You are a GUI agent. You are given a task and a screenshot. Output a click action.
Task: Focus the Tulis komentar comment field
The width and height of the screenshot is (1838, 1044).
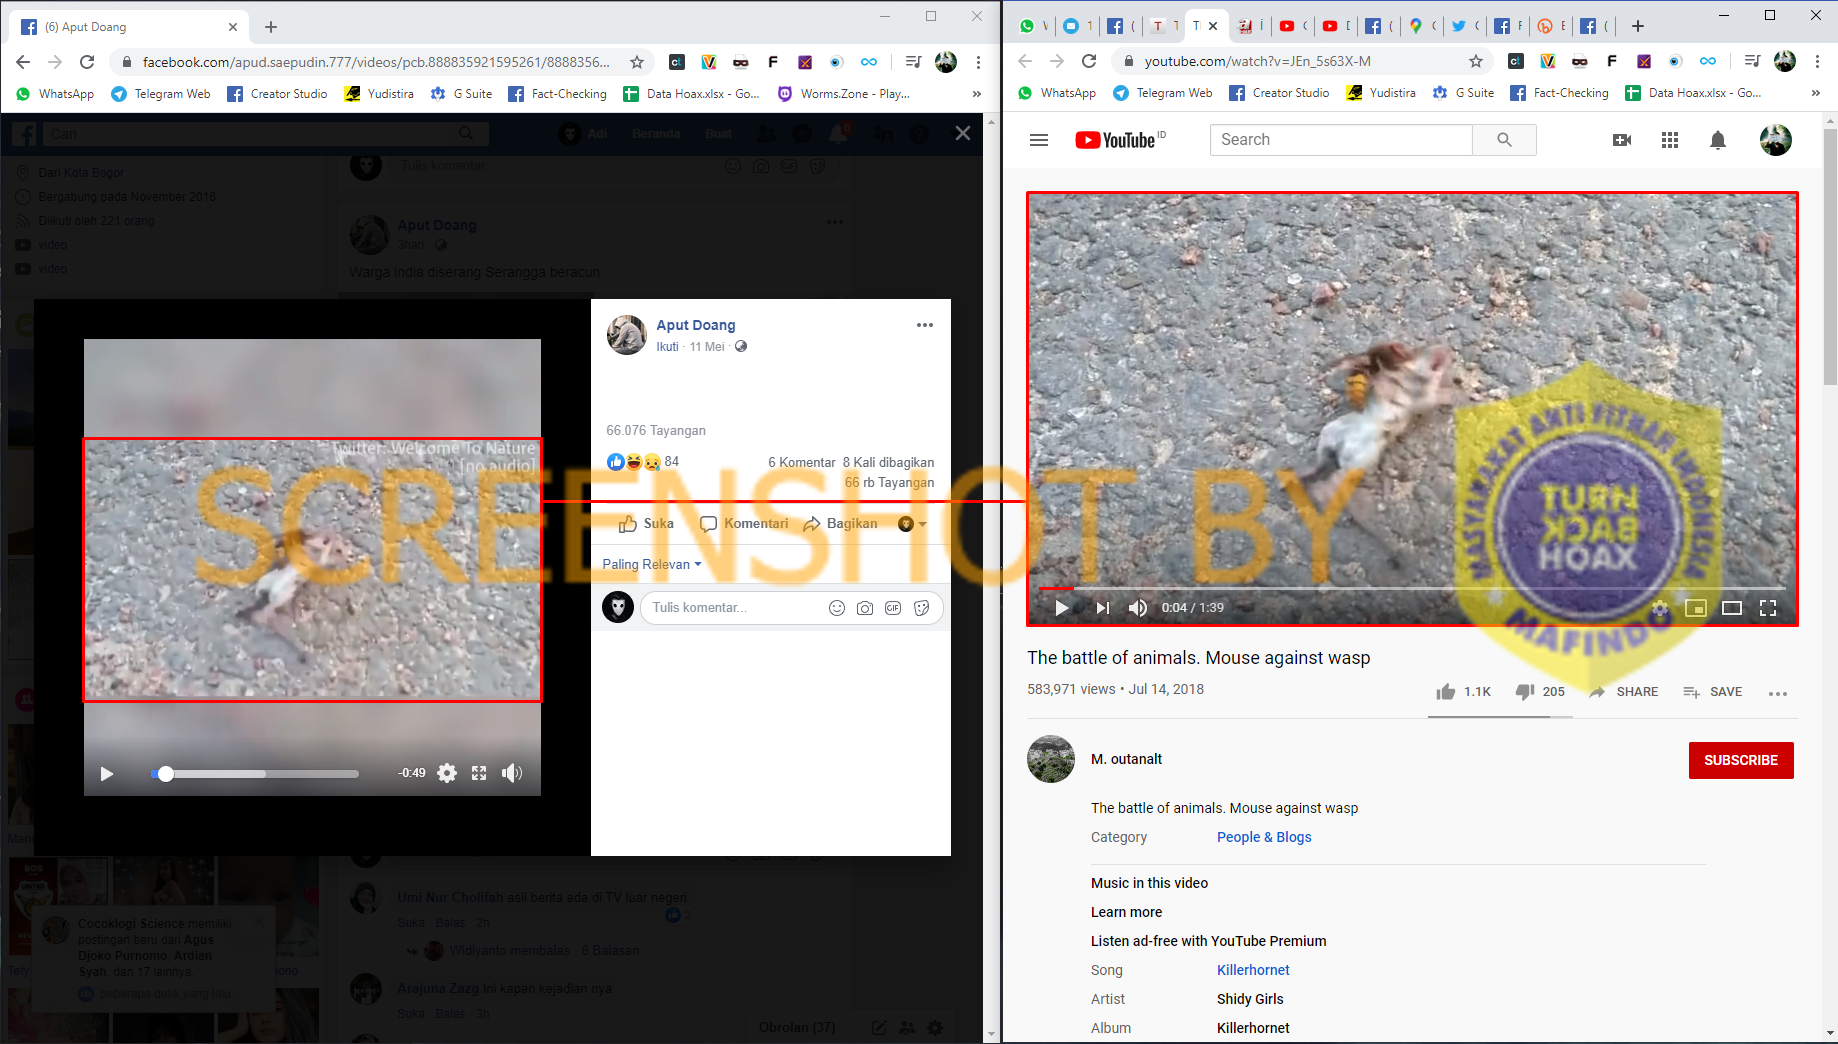pyautogui.click(x=735, y=608)
